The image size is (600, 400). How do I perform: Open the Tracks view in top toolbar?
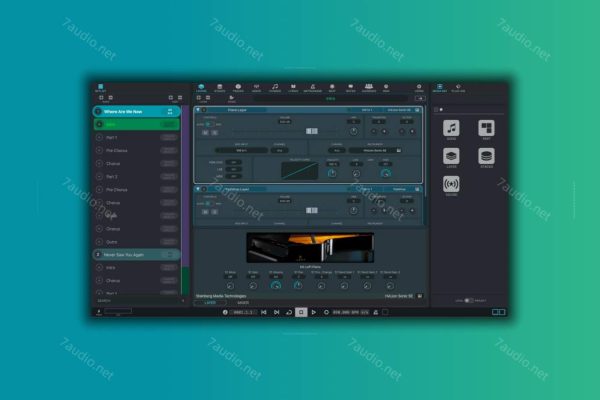point(238,88)
